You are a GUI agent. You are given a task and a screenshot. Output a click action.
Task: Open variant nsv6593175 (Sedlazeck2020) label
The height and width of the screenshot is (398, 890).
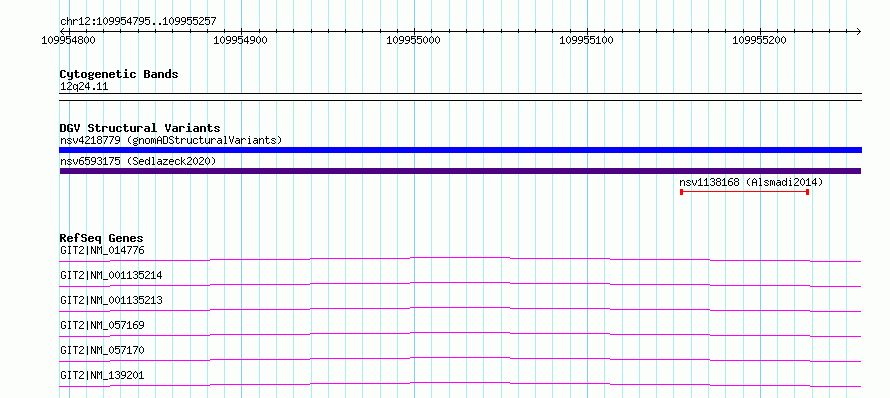(x=138, y=161)
